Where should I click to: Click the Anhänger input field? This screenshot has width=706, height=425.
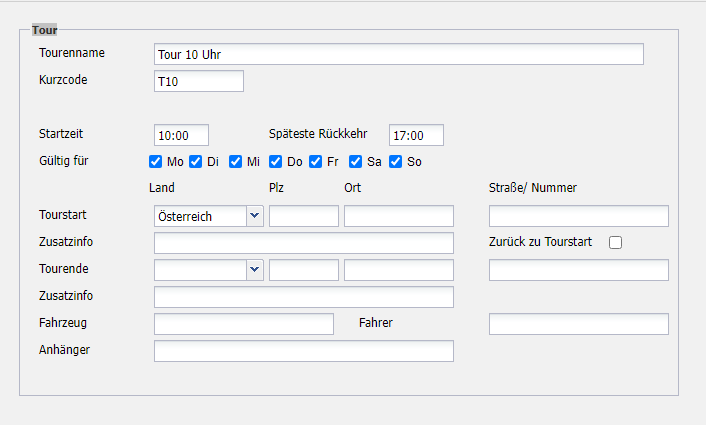303,351
